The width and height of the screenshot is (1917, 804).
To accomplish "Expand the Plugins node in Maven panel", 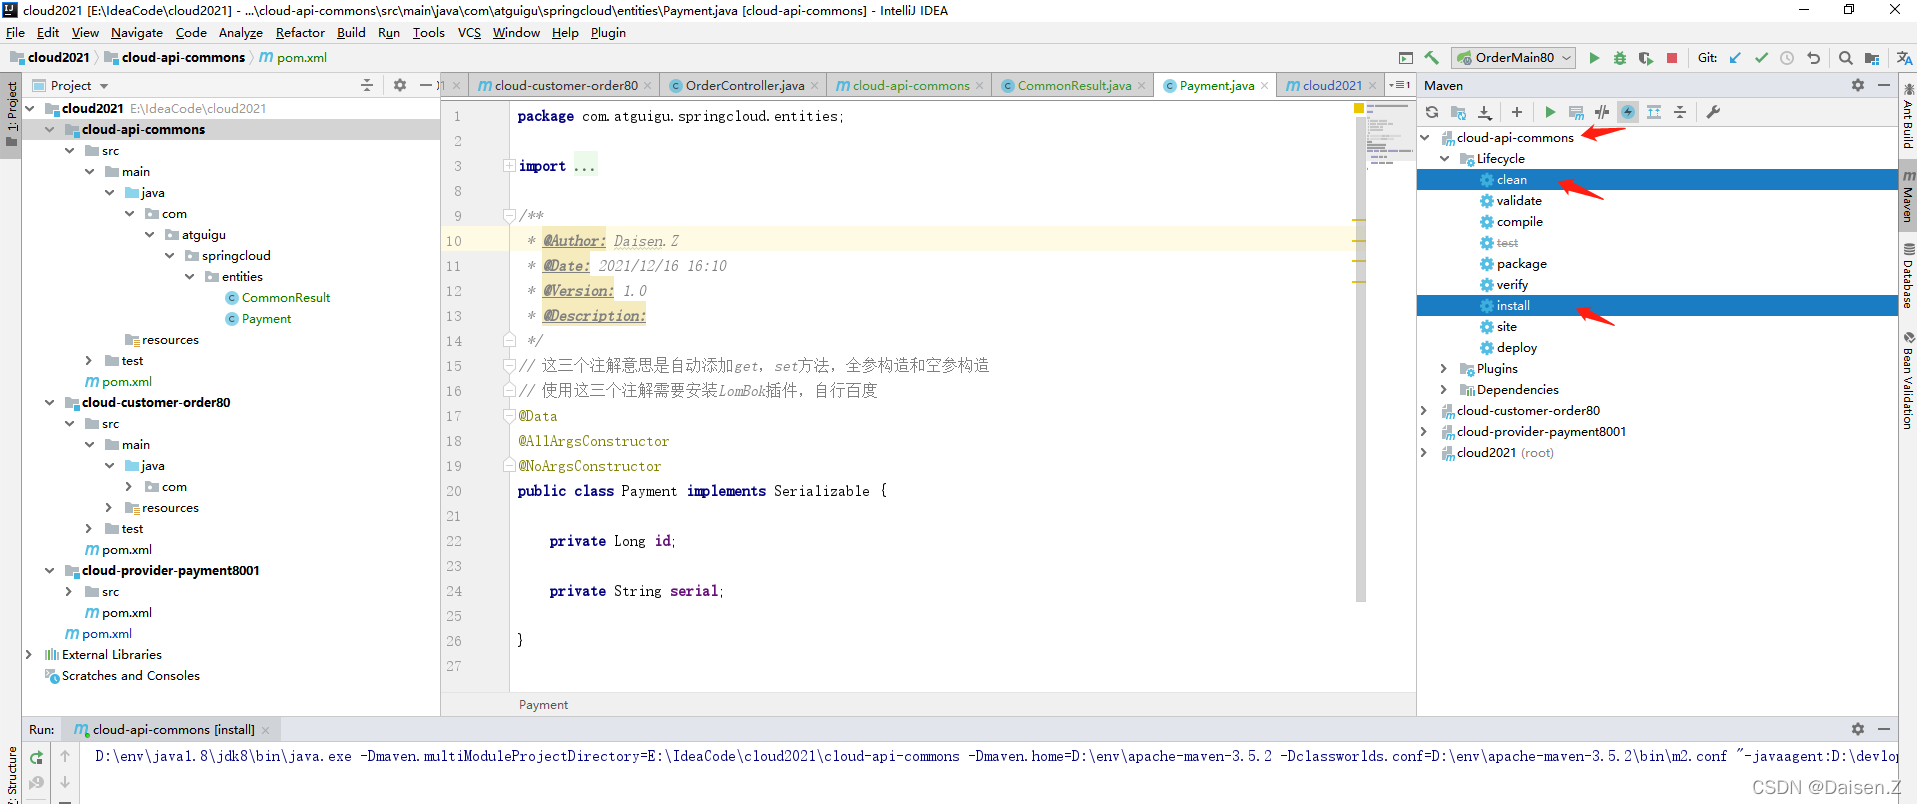I will (1444, 369).
